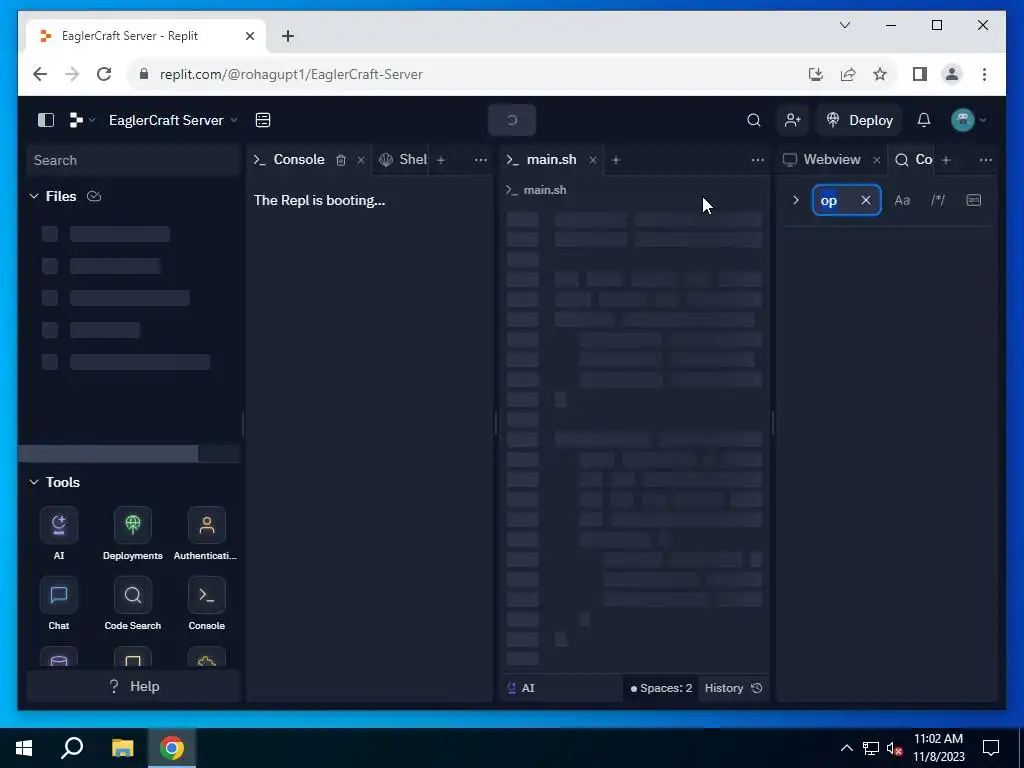Viewport: 1024px width, 768px height.
Task: Add a new tab next to Shell
Action: [441, 160]
